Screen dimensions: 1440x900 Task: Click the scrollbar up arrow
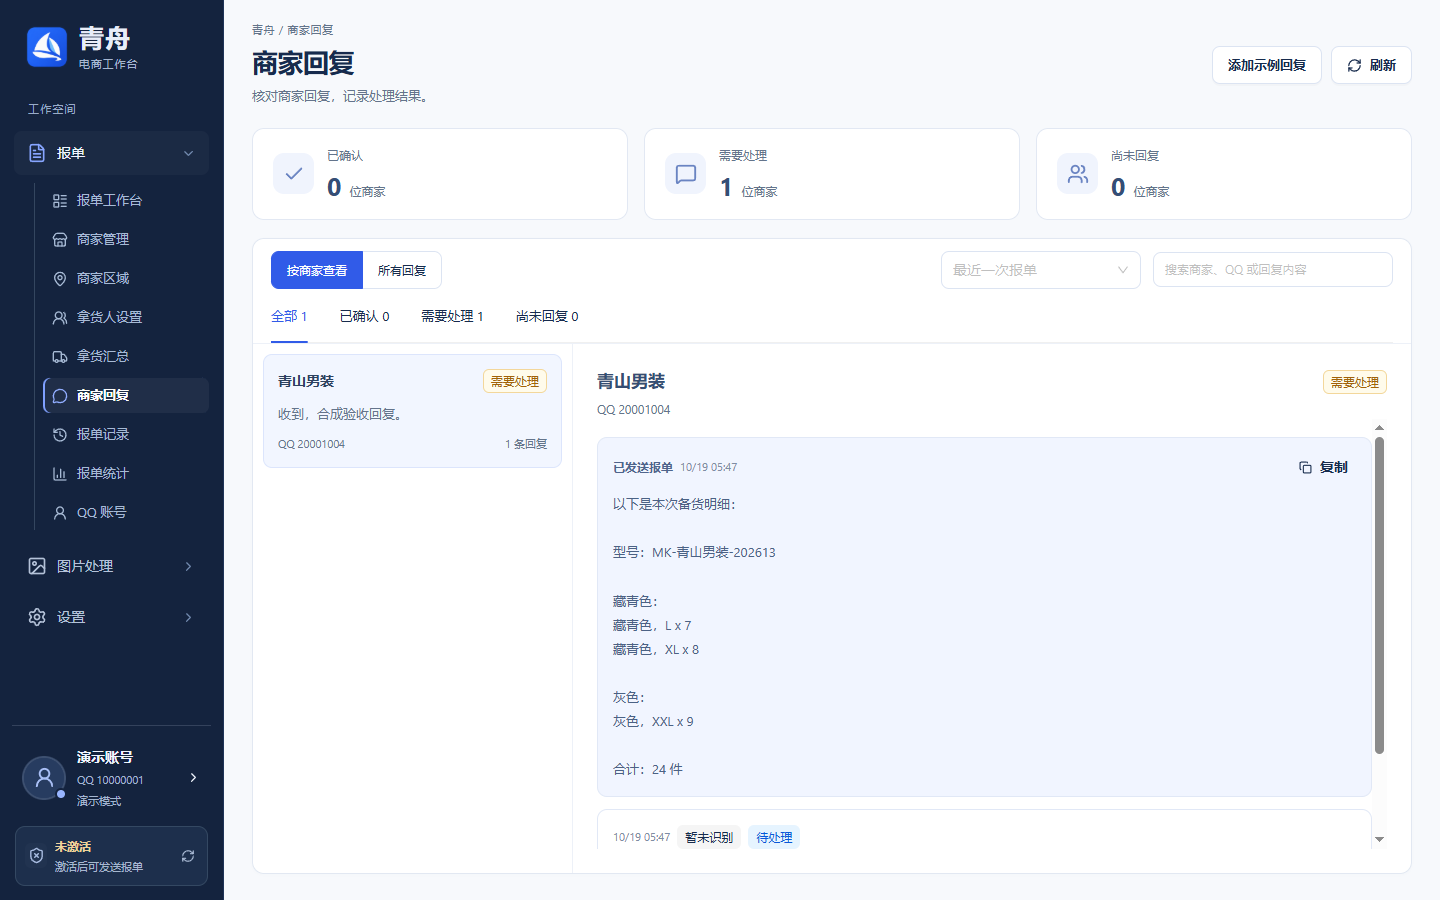pyautogui.click(x=1379, y=428)
